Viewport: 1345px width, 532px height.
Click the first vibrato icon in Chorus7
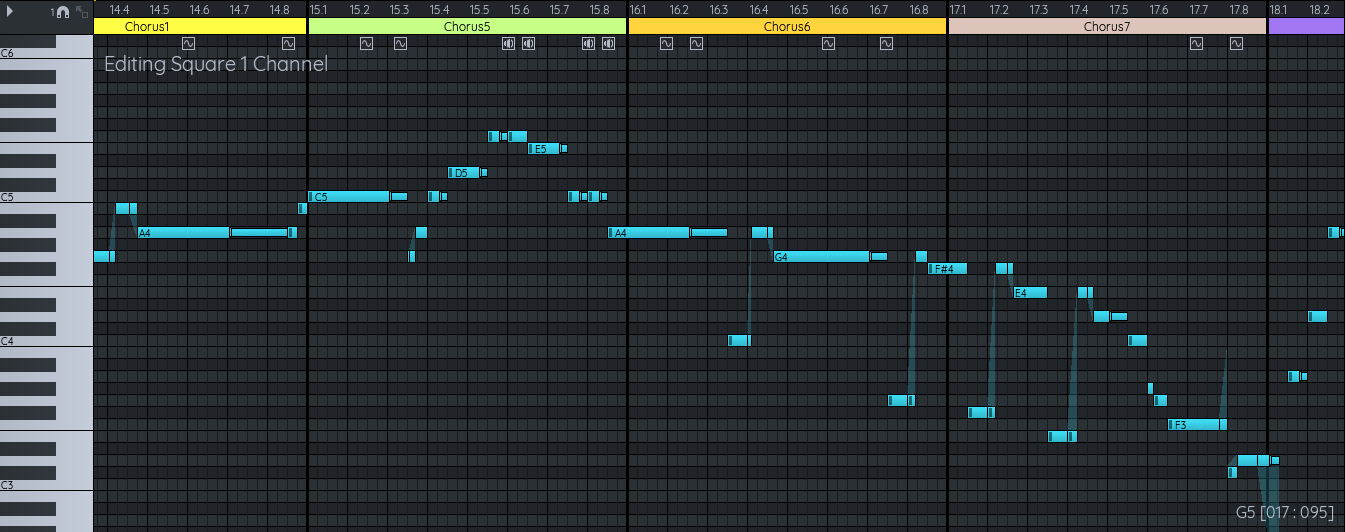1196,43
